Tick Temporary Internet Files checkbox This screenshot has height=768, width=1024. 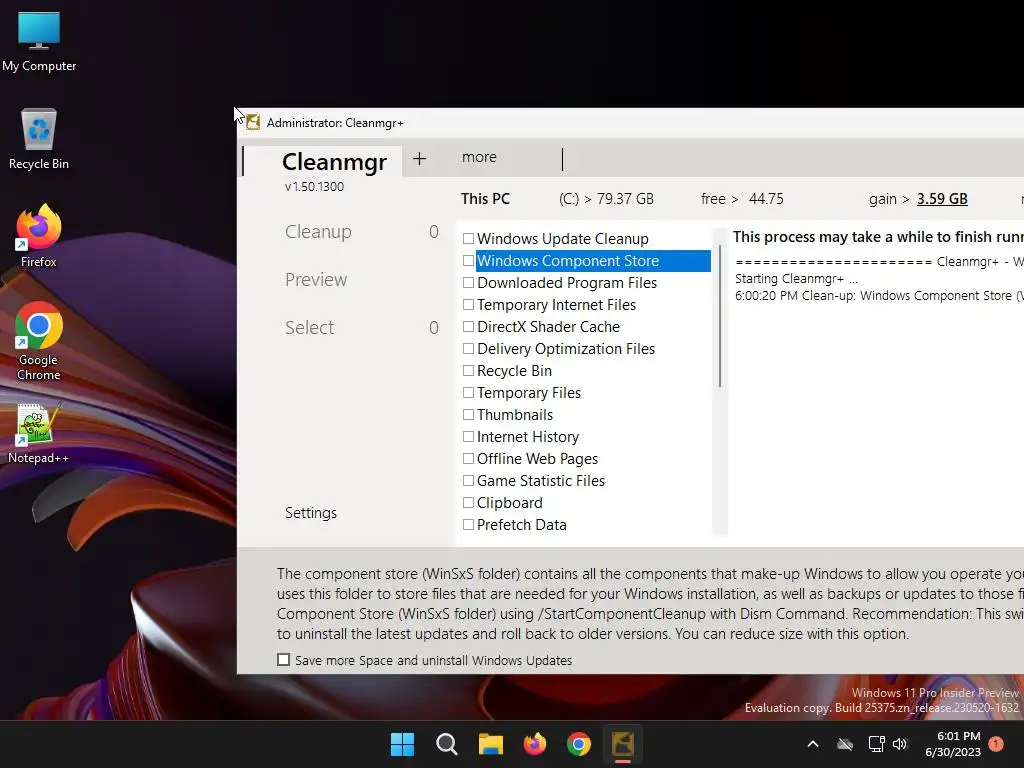(468, 304)
